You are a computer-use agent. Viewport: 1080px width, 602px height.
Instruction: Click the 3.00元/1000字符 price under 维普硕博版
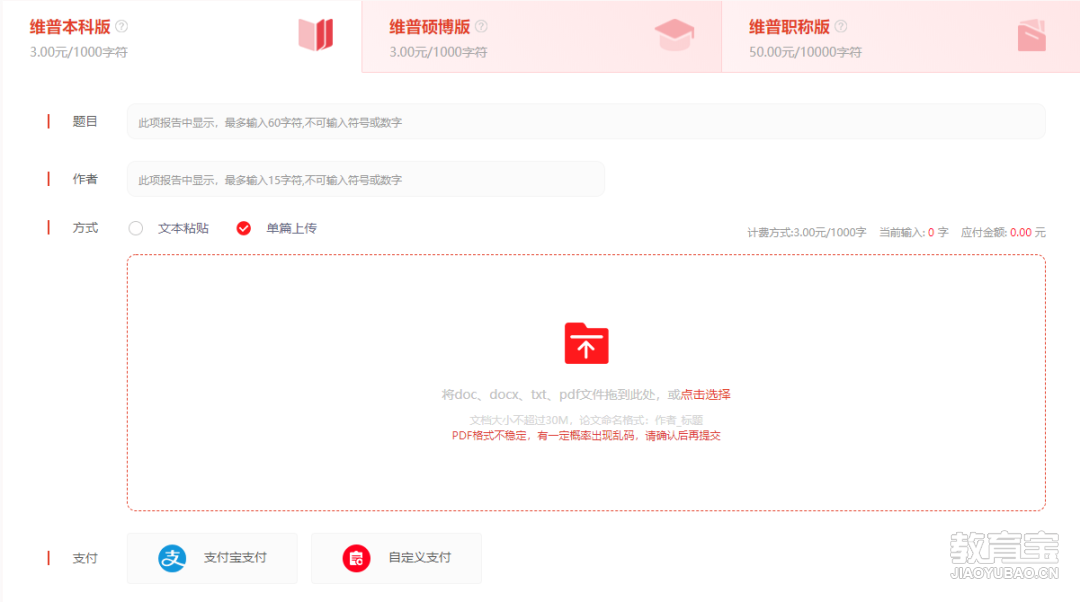coord(438,52)
